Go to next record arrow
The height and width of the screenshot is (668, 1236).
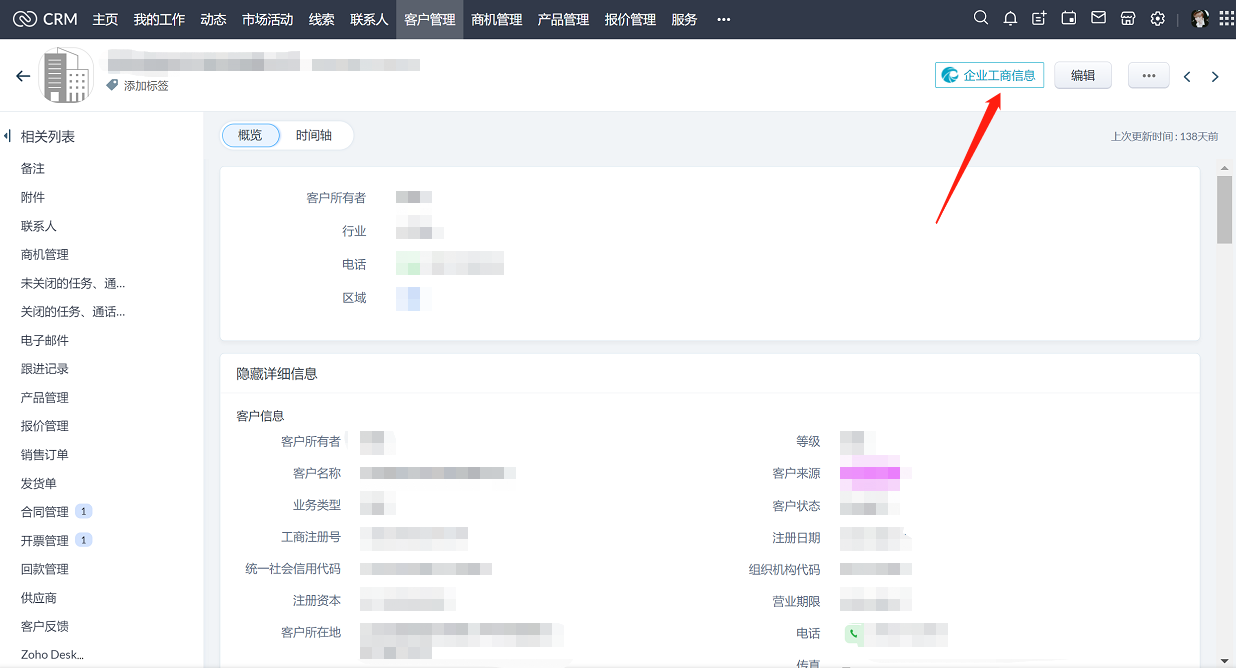coord(1215,76)
